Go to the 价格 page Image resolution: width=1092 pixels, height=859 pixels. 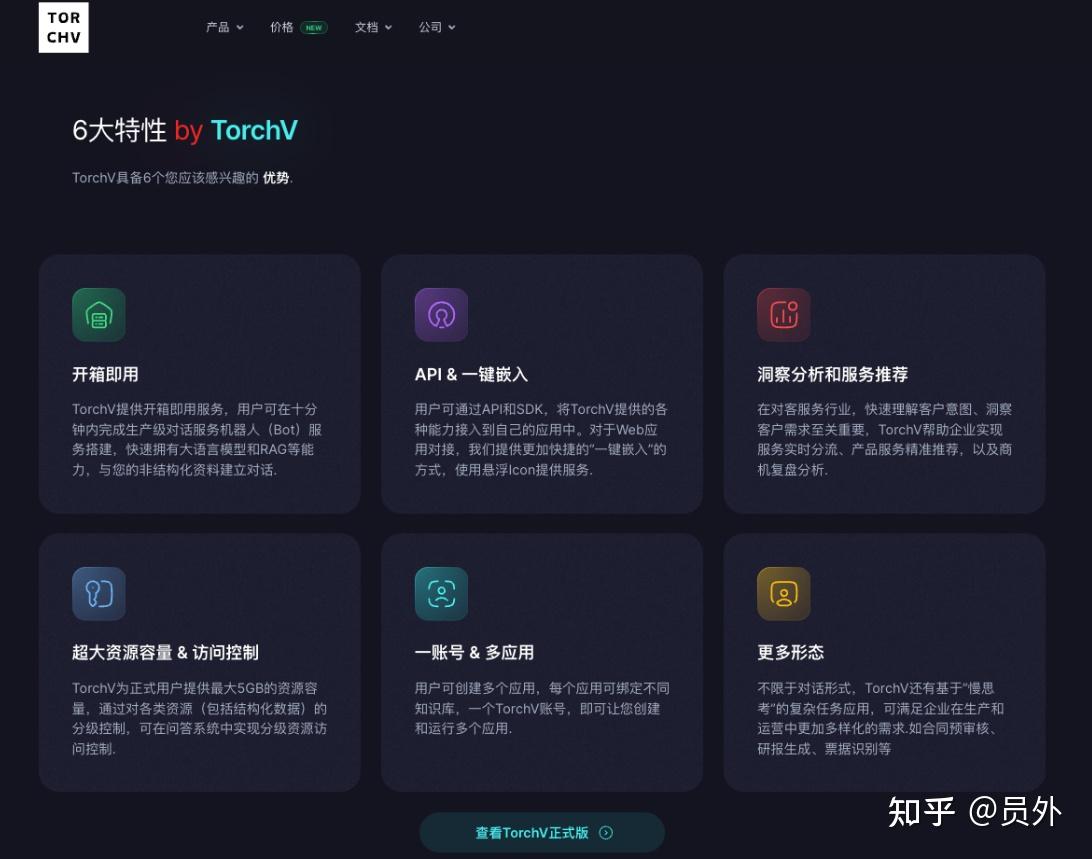[281, 27]
